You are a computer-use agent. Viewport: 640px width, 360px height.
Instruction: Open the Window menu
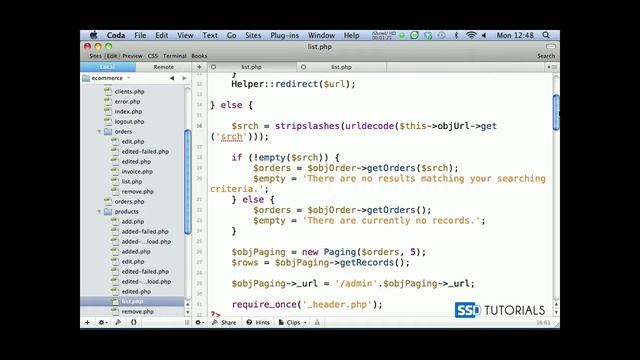point(321,36)
